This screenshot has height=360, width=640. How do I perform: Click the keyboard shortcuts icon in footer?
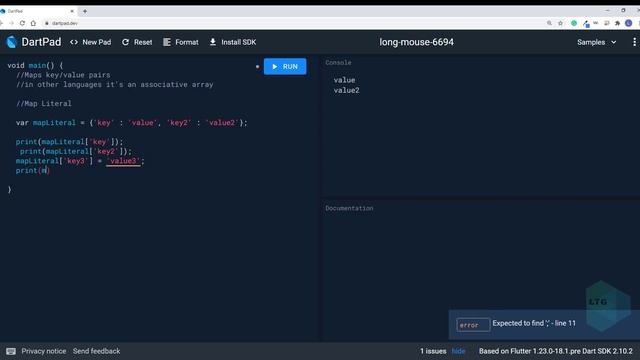pyautogui.click(x=11, y=351)
